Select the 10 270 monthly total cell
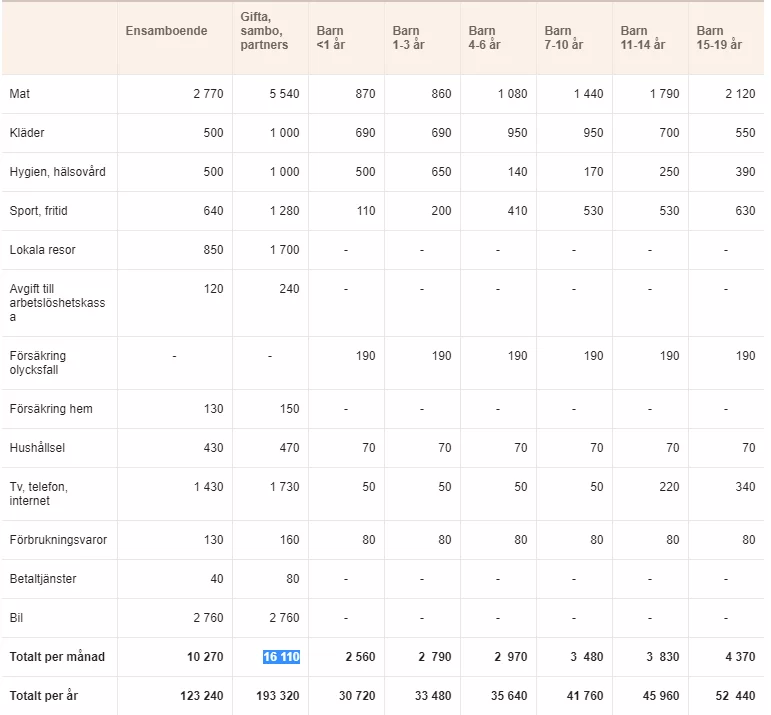 pos(204,657)
